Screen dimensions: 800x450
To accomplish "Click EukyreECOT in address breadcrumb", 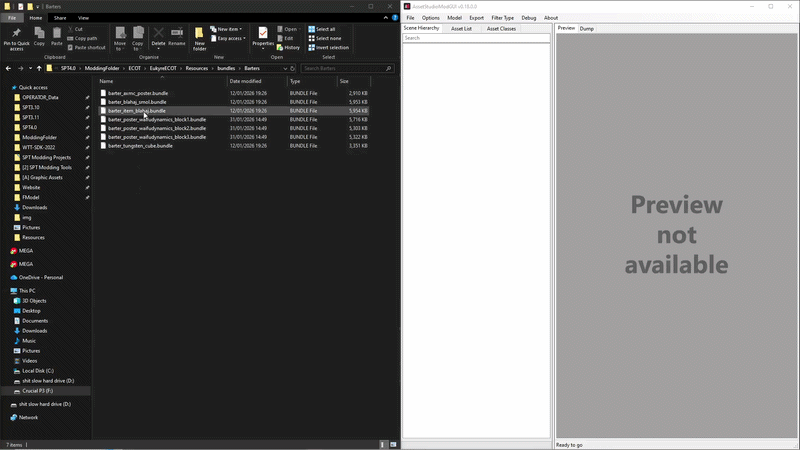I will click(163, 68).
